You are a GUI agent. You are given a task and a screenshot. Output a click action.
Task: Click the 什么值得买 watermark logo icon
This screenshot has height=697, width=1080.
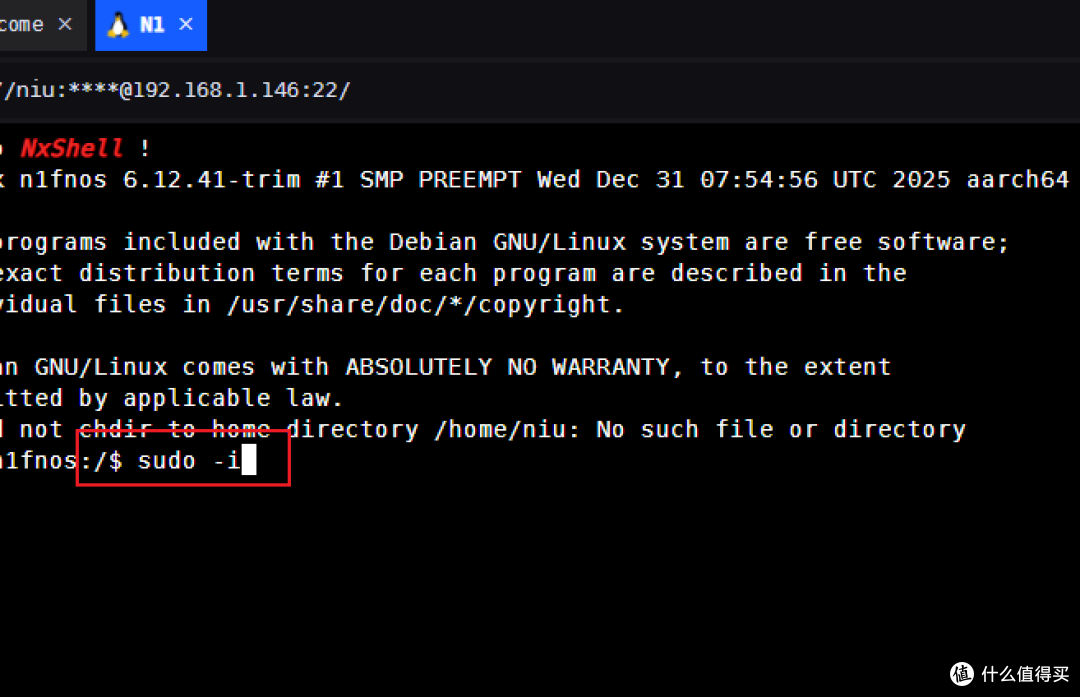(x=962, y=674)
